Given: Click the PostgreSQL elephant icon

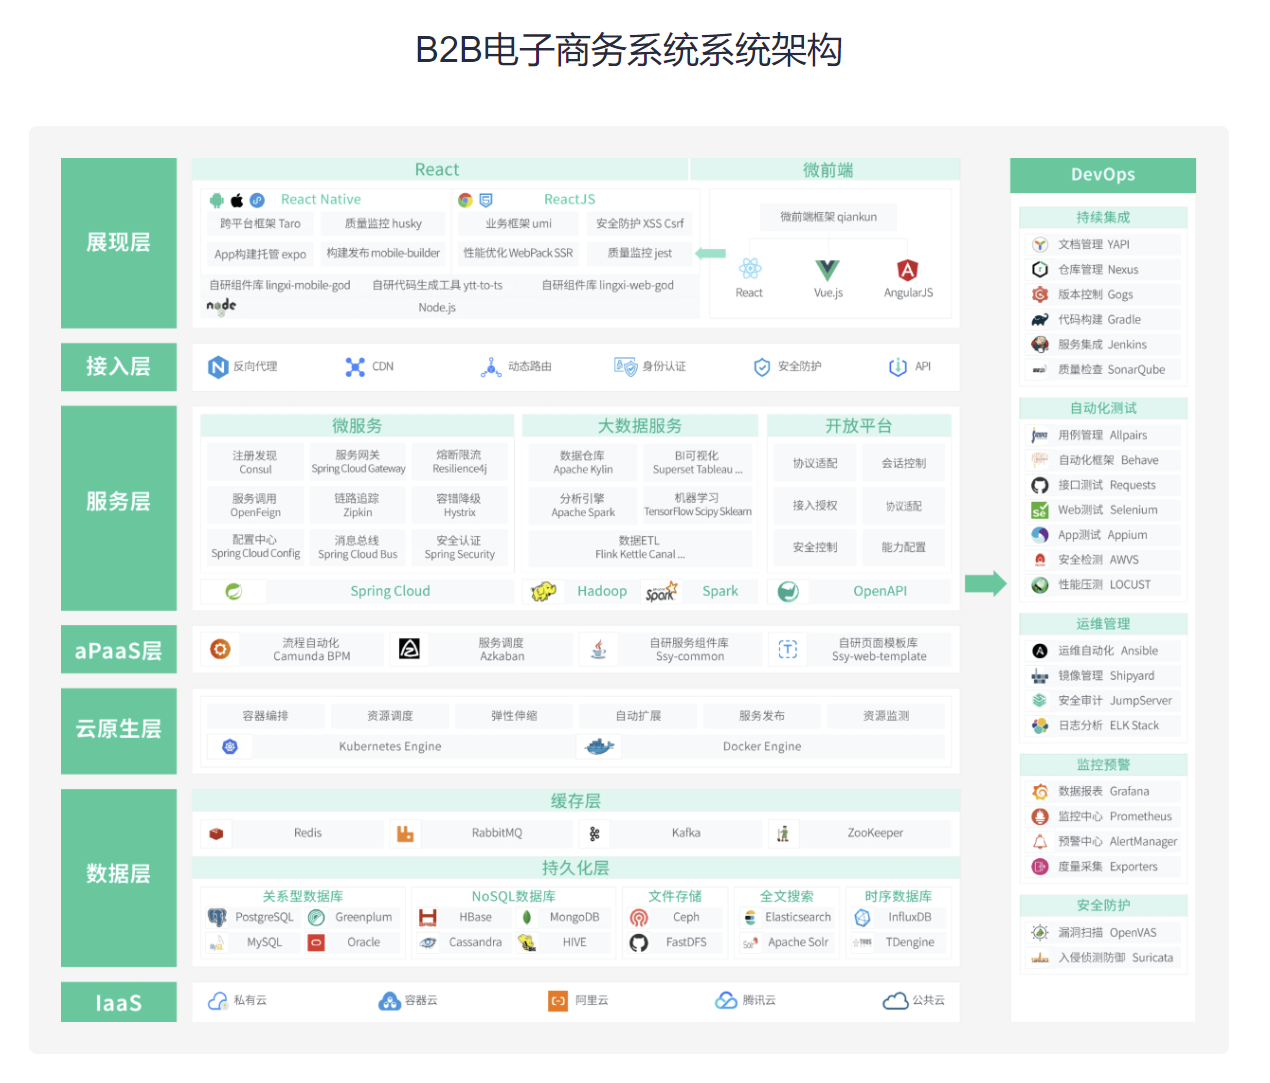Looking at the screenshot, I should (x=217, y=917).
